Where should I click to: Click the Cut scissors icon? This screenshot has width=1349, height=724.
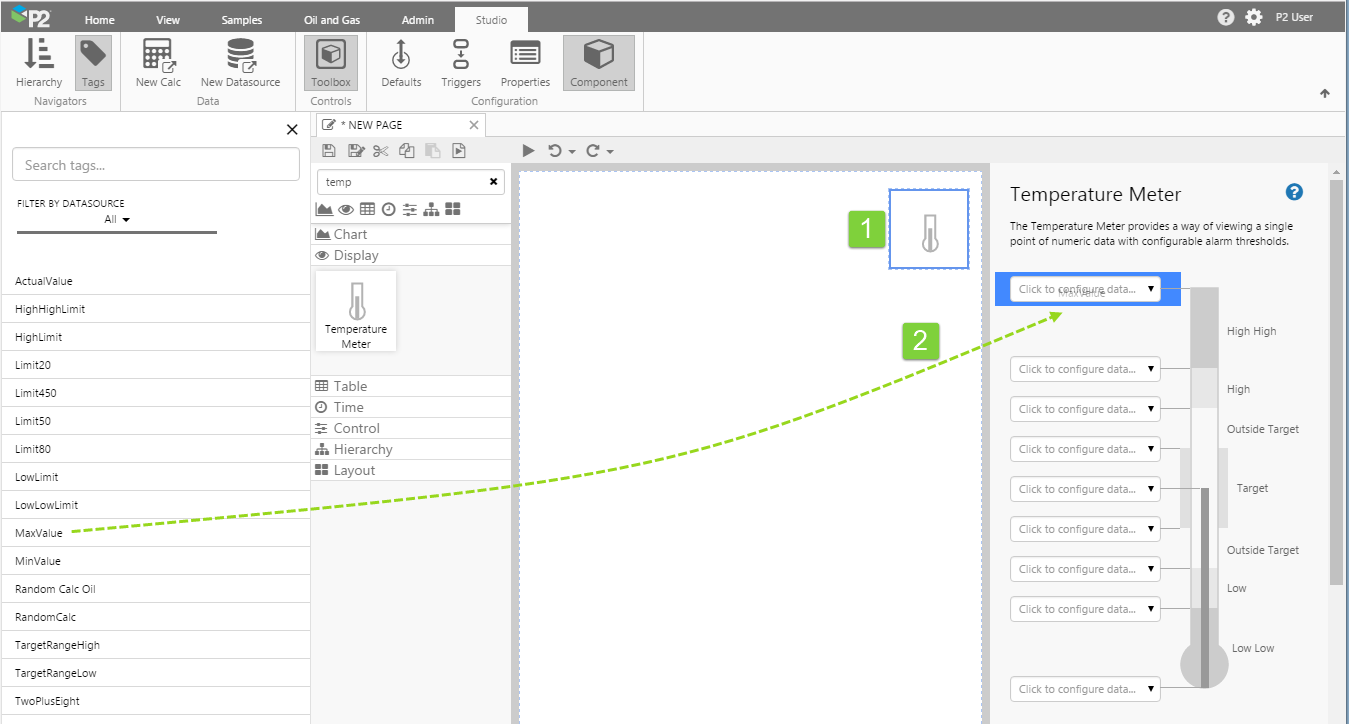(x=380, y=151)
